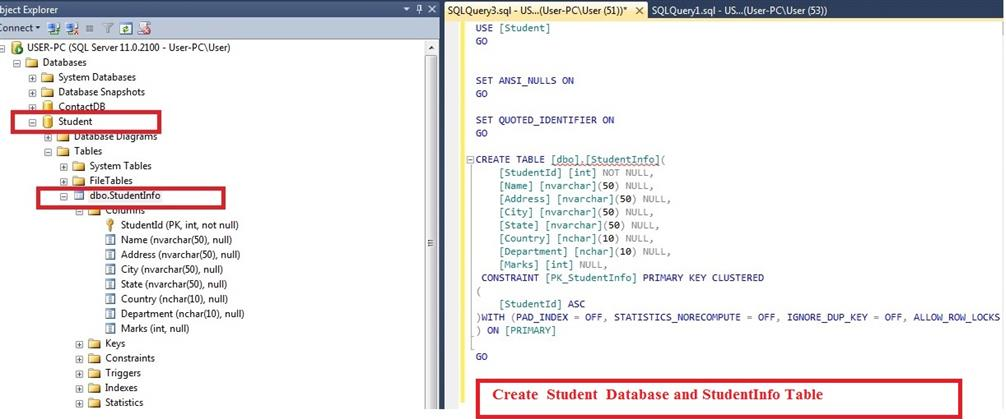Open Object Explorer window position dropdown arrow

tap(407, 9)
